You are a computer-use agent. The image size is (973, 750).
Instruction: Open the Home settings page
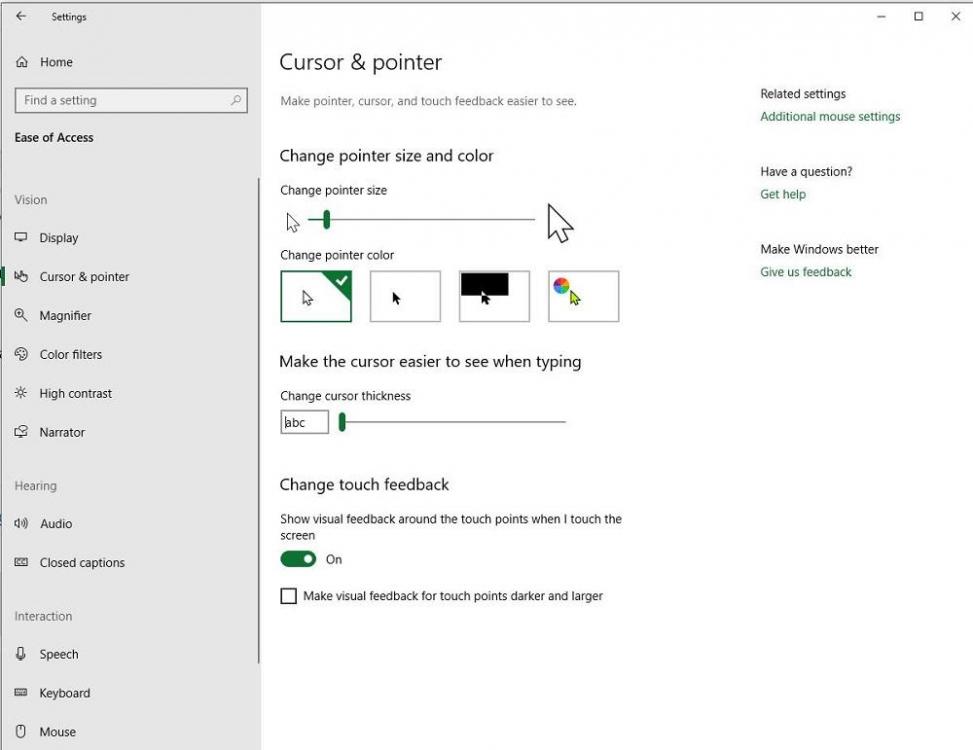[56, 62]
